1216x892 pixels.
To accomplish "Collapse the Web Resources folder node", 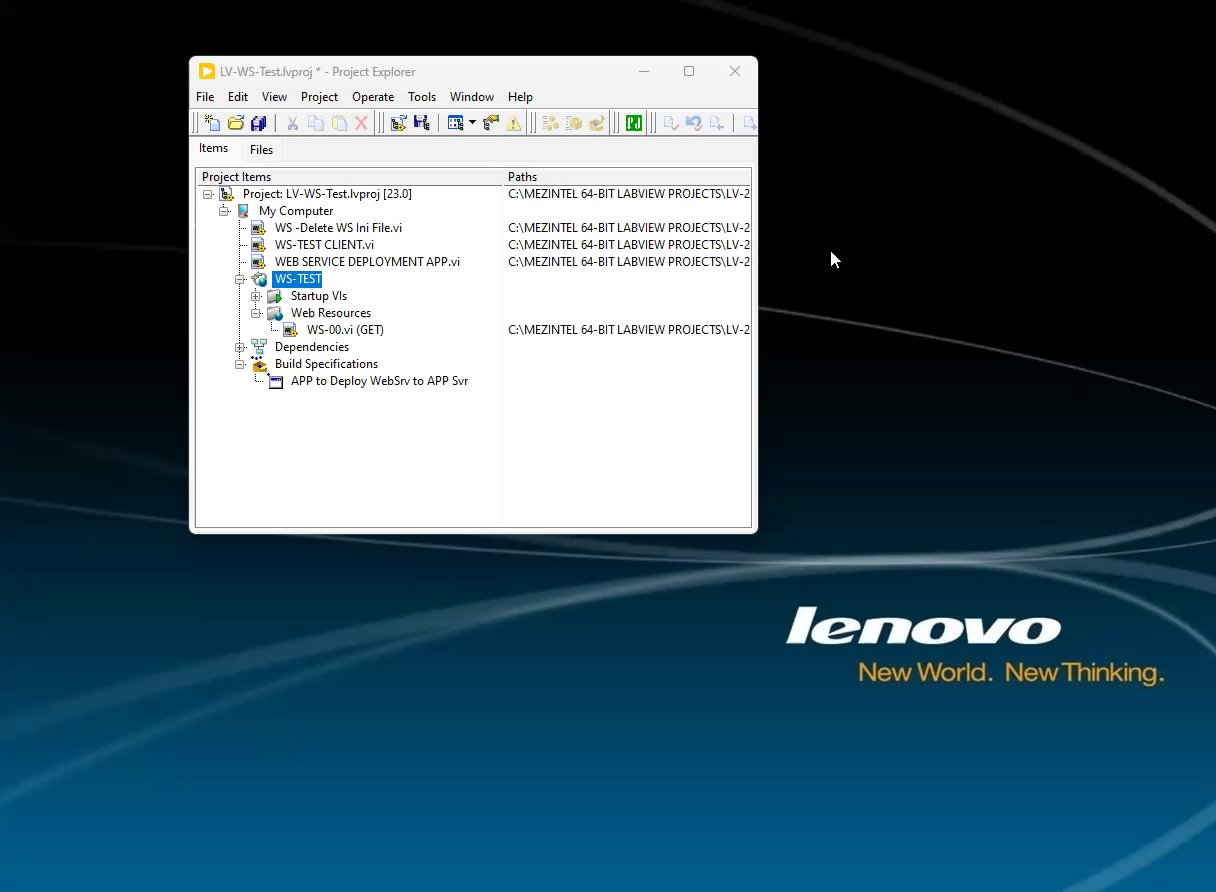I will click(x=256, y=313).
